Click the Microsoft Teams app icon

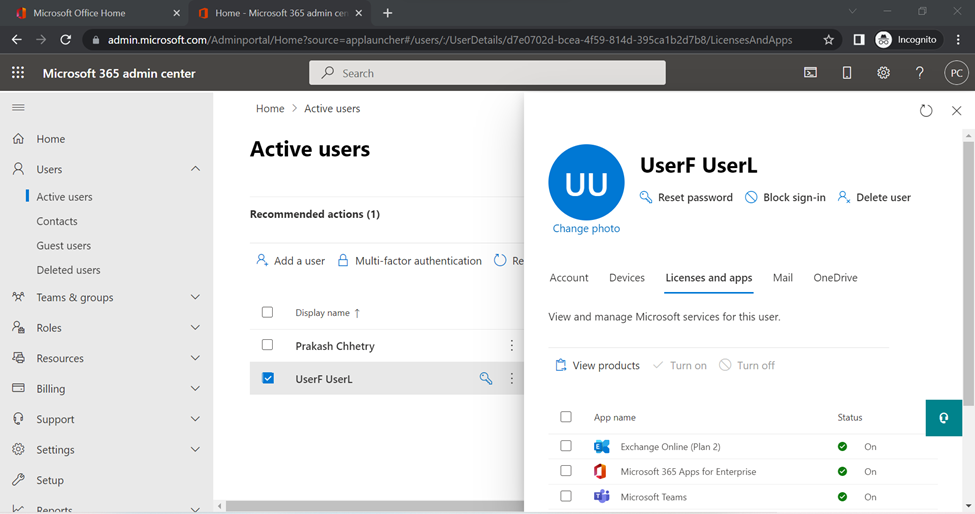click(601, 496)
